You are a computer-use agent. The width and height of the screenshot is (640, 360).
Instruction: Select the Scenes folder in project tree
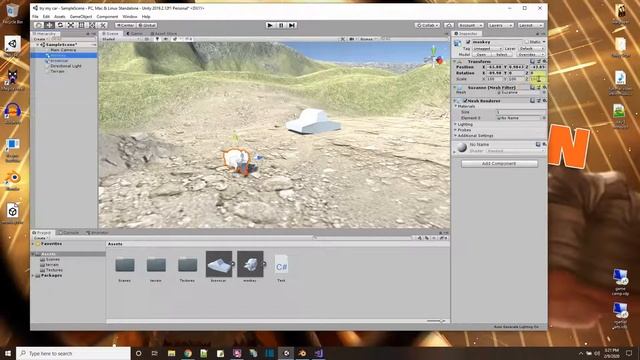pyautogui.click(x=50, y=260)
